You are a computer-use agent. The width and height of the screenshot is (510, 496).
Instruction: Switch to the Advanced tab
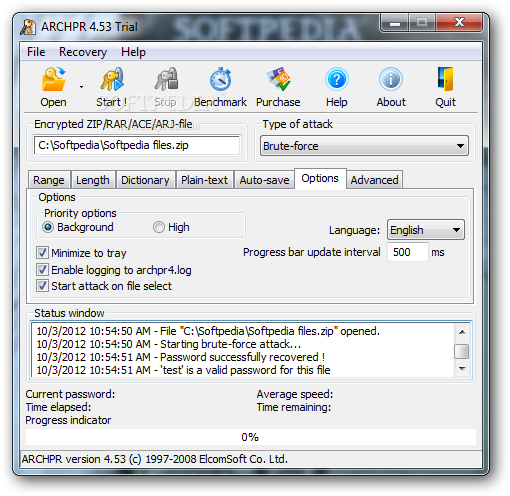pyautogui.click(x=374, y=180)
